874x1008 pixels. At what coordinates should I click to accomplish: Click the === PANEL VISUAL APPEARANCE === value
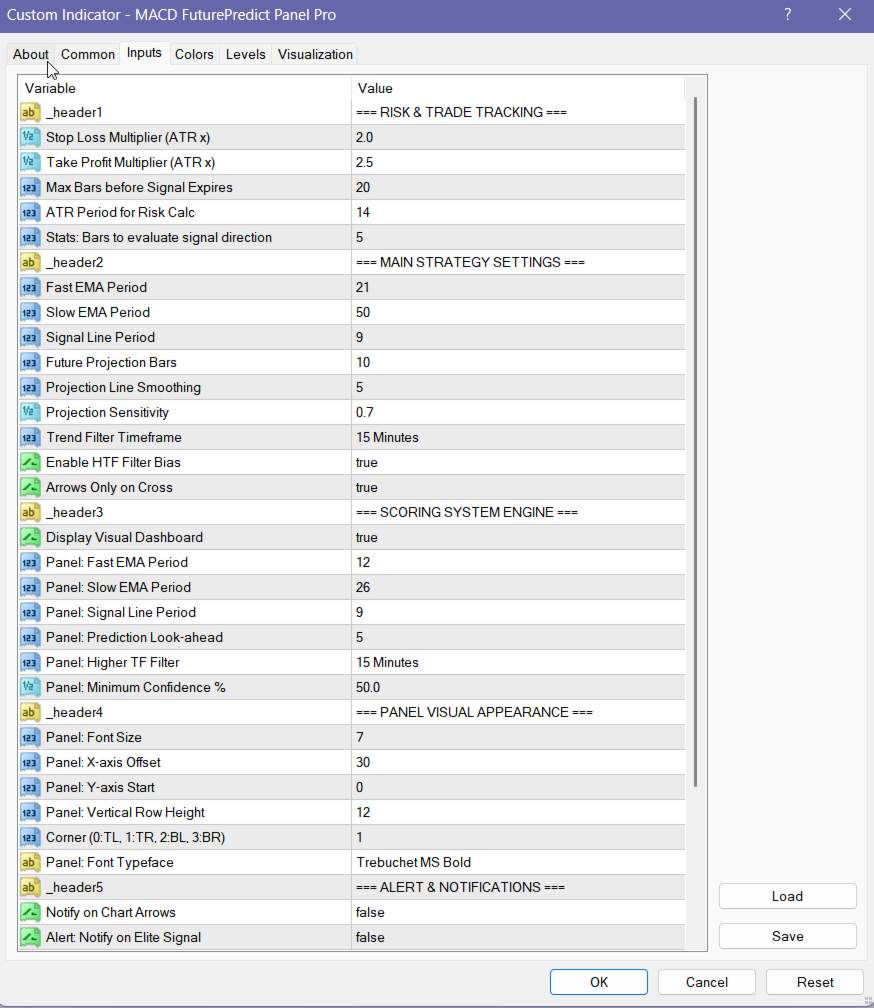click(474, 712)
